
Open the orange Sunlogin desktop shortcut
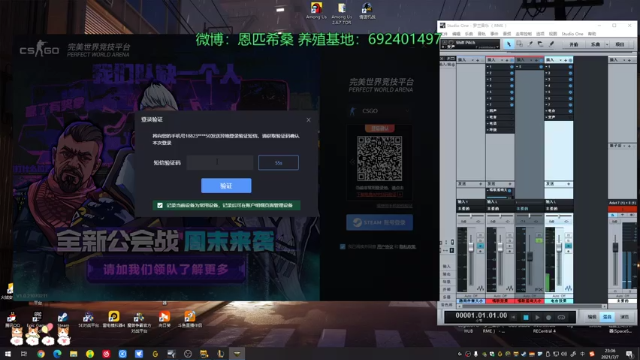point(164,320)
